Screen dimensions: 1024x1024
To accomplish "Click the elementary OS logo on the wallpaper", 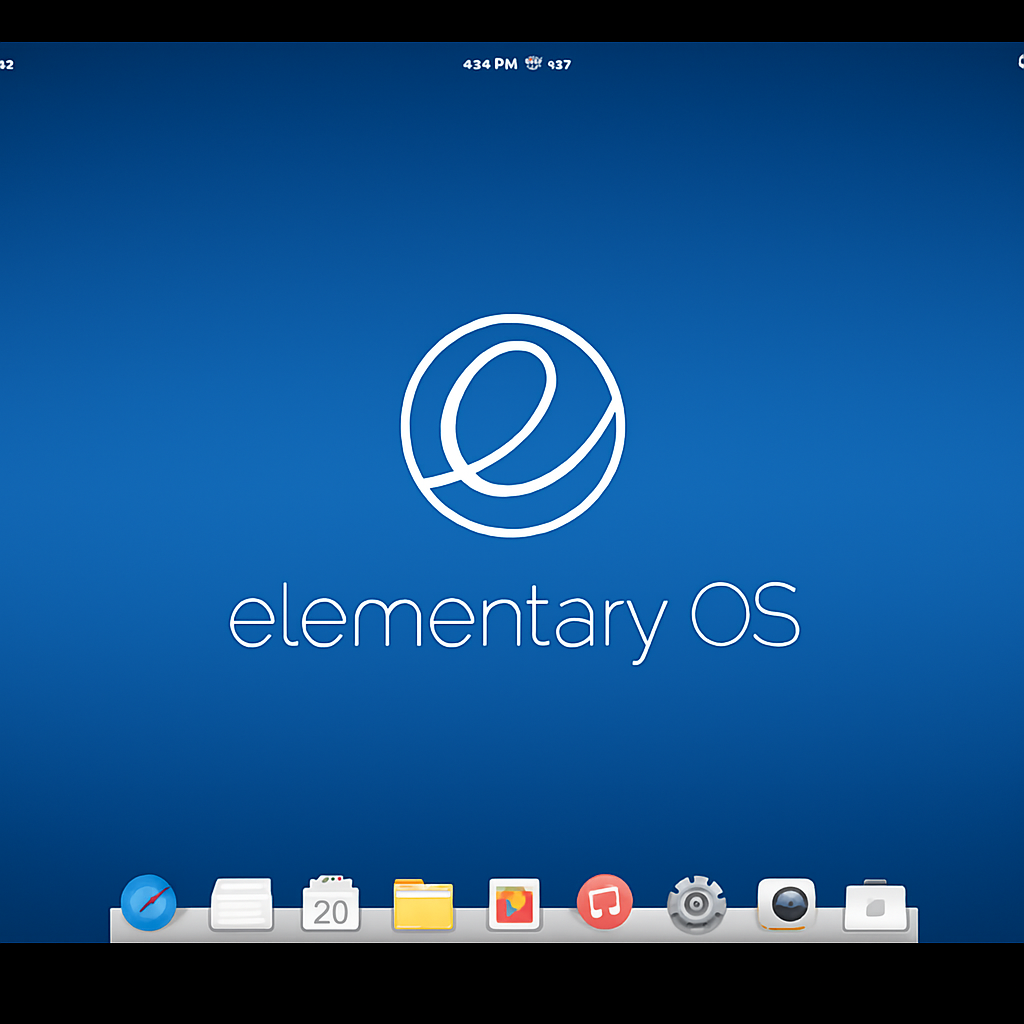I will point(511,424).
